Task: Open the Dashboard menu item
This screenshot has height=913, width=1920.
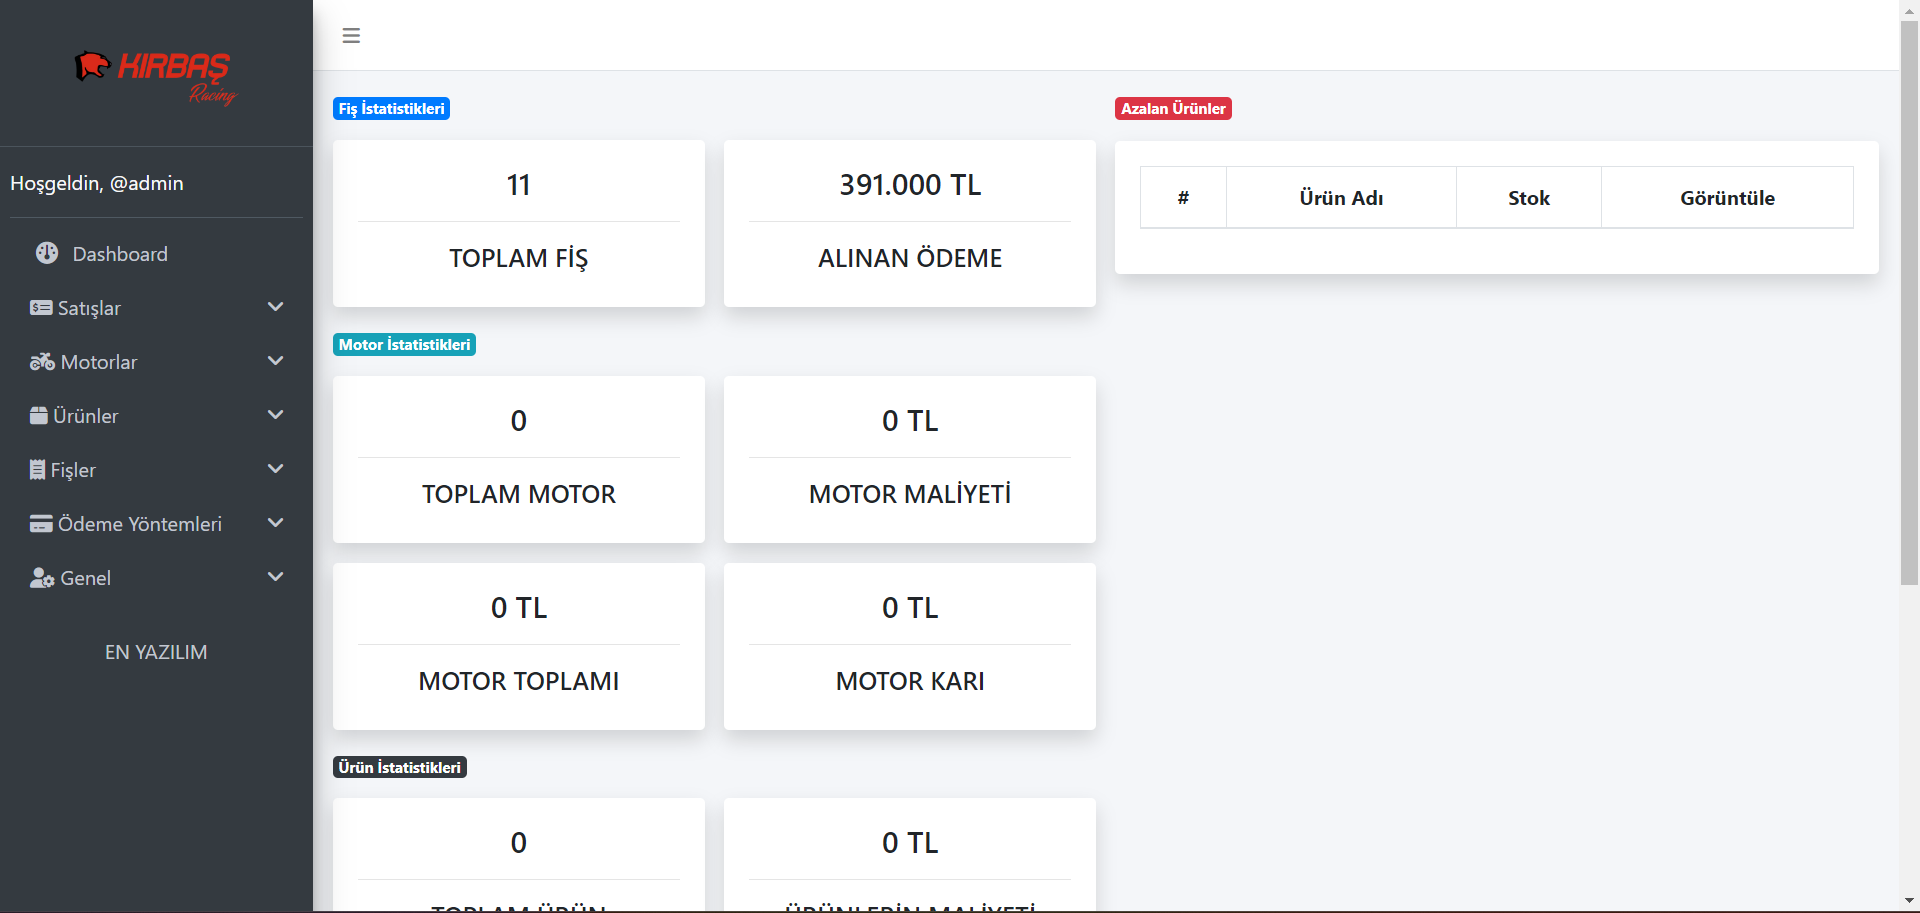Action: pyautogui.click(x=120, y=254)
